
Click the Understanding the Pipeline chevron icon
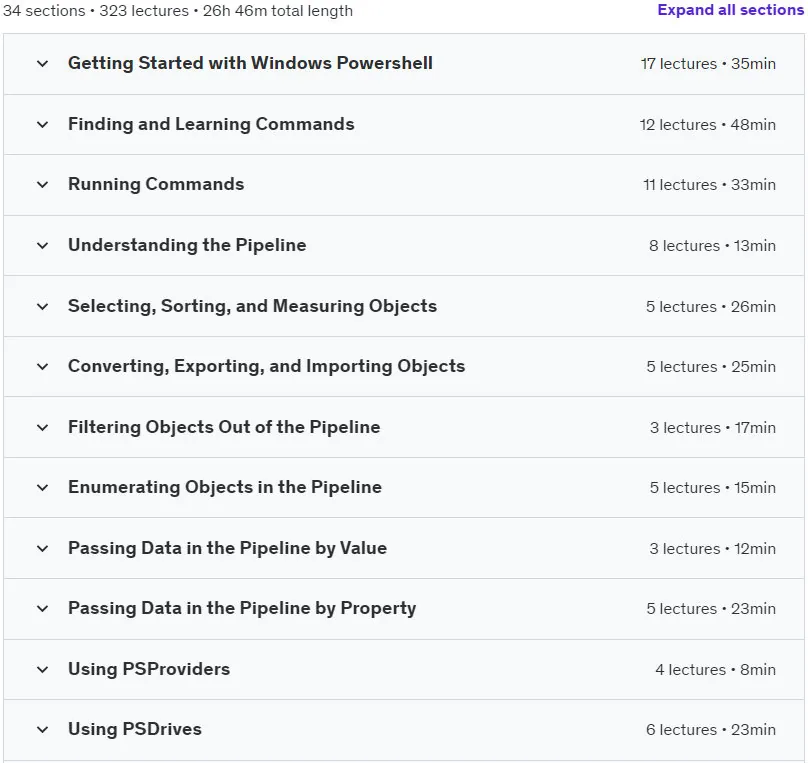point(43,246)
